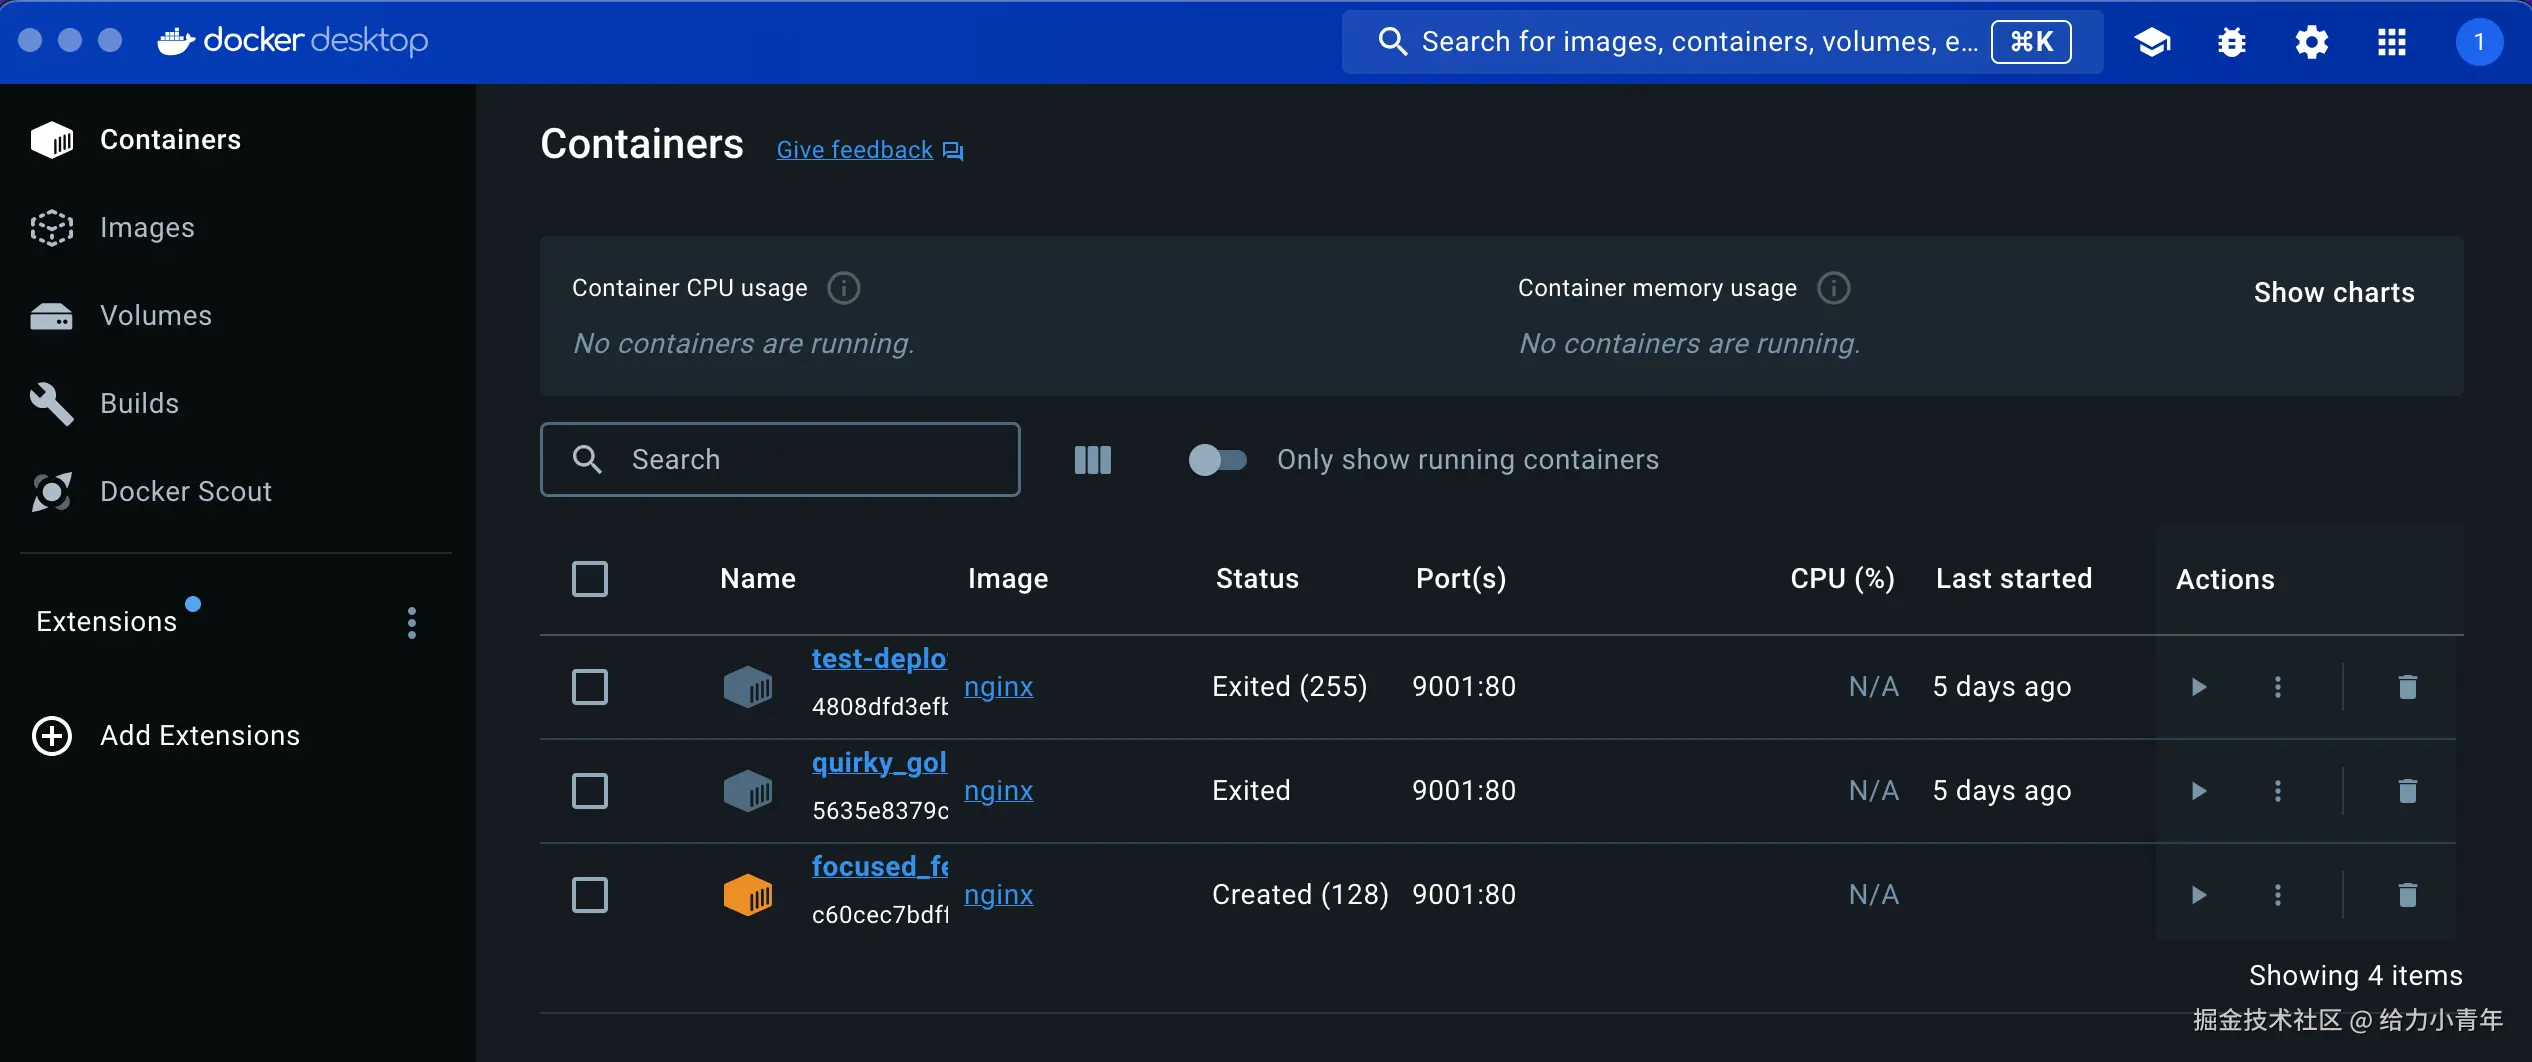
Task: Tick the test-deplo container checkbox
Action: coord(590,687)
